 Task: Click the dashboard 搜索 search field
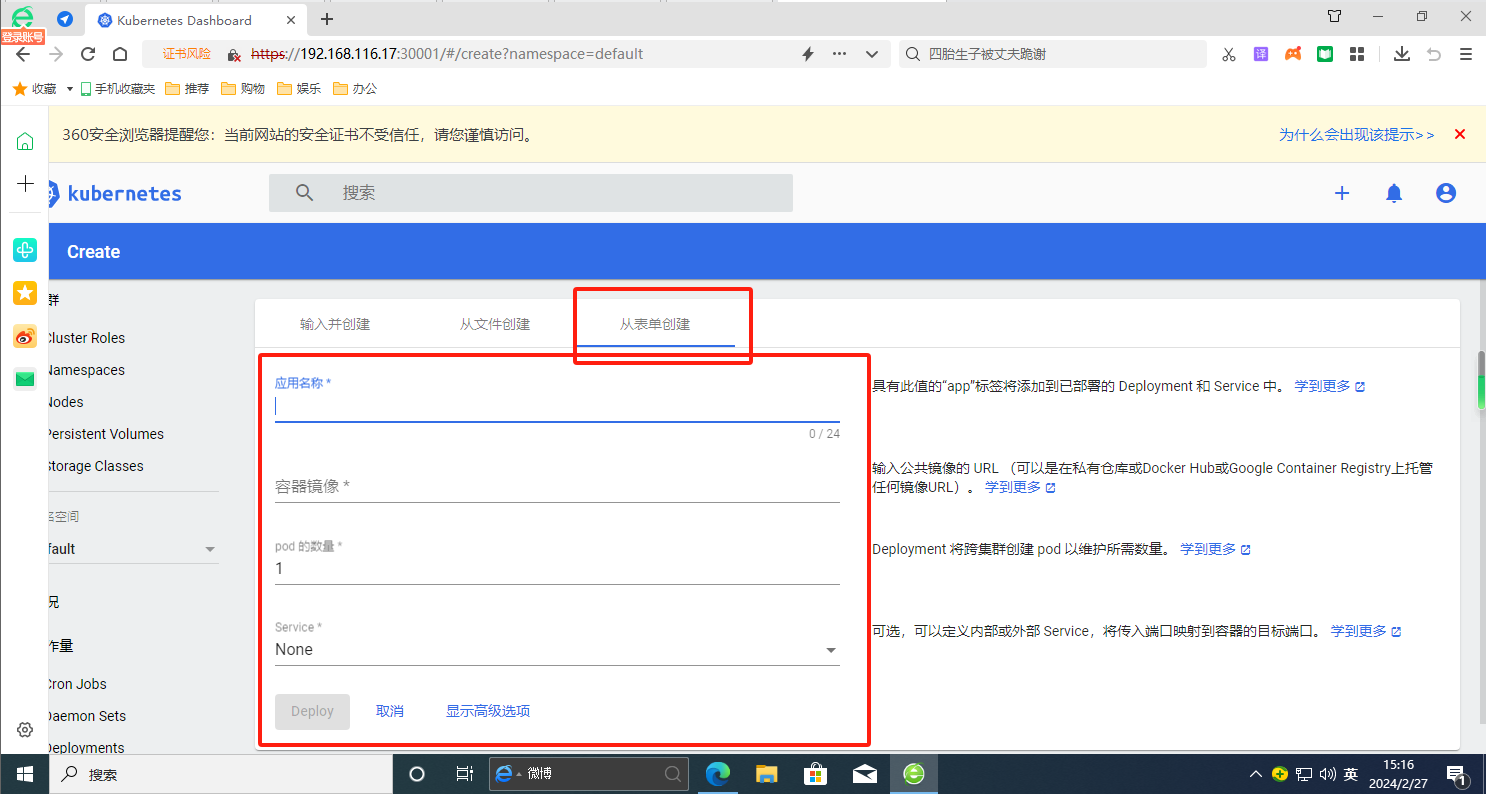click(530, 193)
